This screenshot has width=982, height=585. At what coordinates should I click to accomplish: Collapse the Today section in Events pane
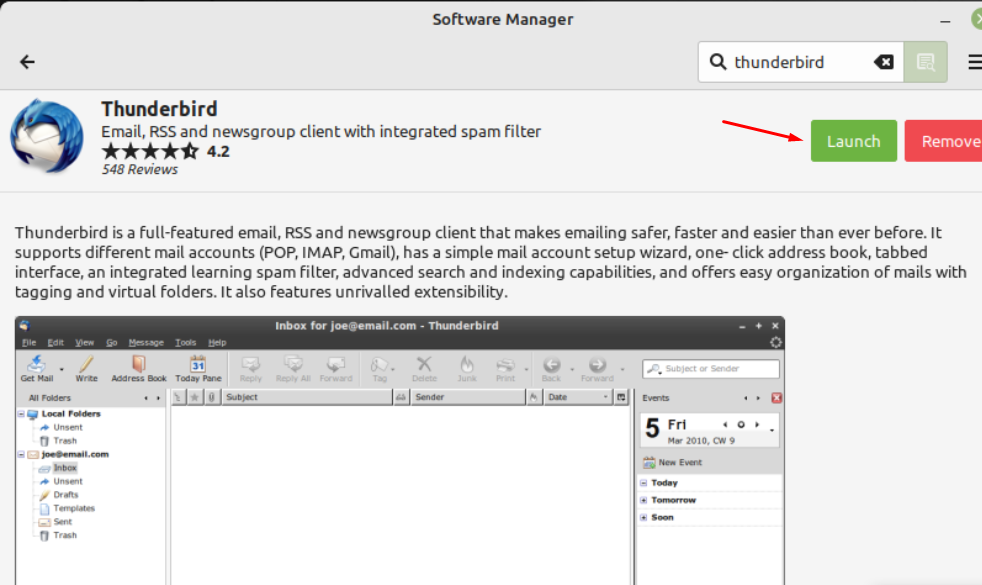[x=643, y=483]
